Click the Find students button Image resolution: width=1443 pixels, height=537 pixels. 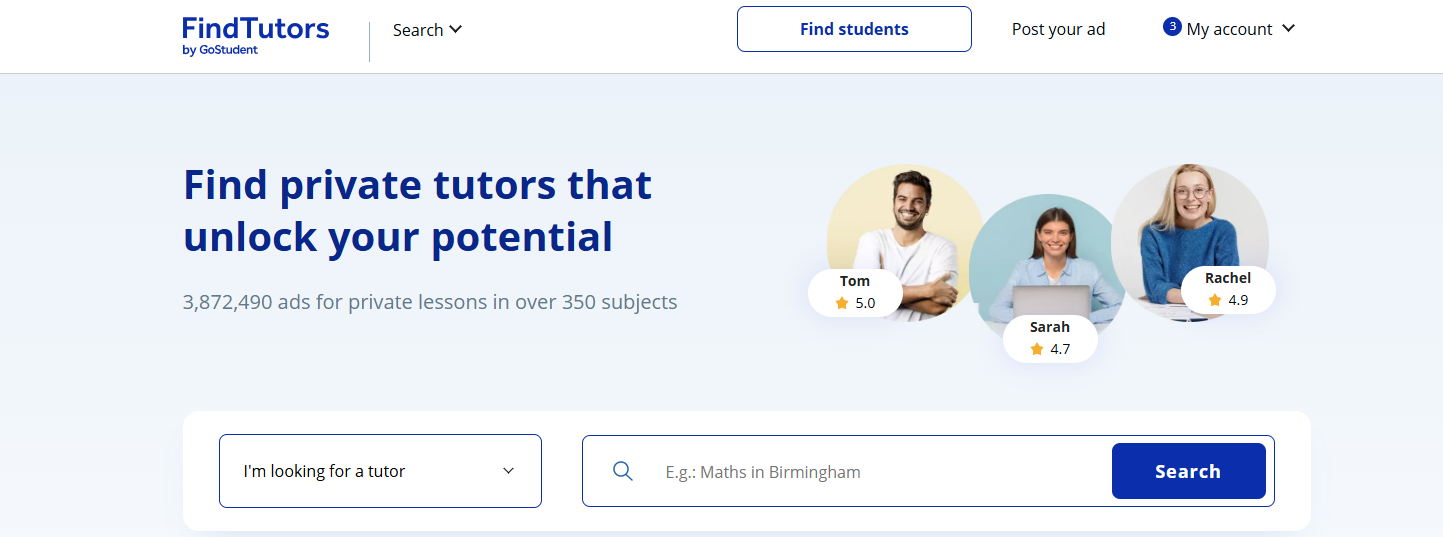coord(854,29)
